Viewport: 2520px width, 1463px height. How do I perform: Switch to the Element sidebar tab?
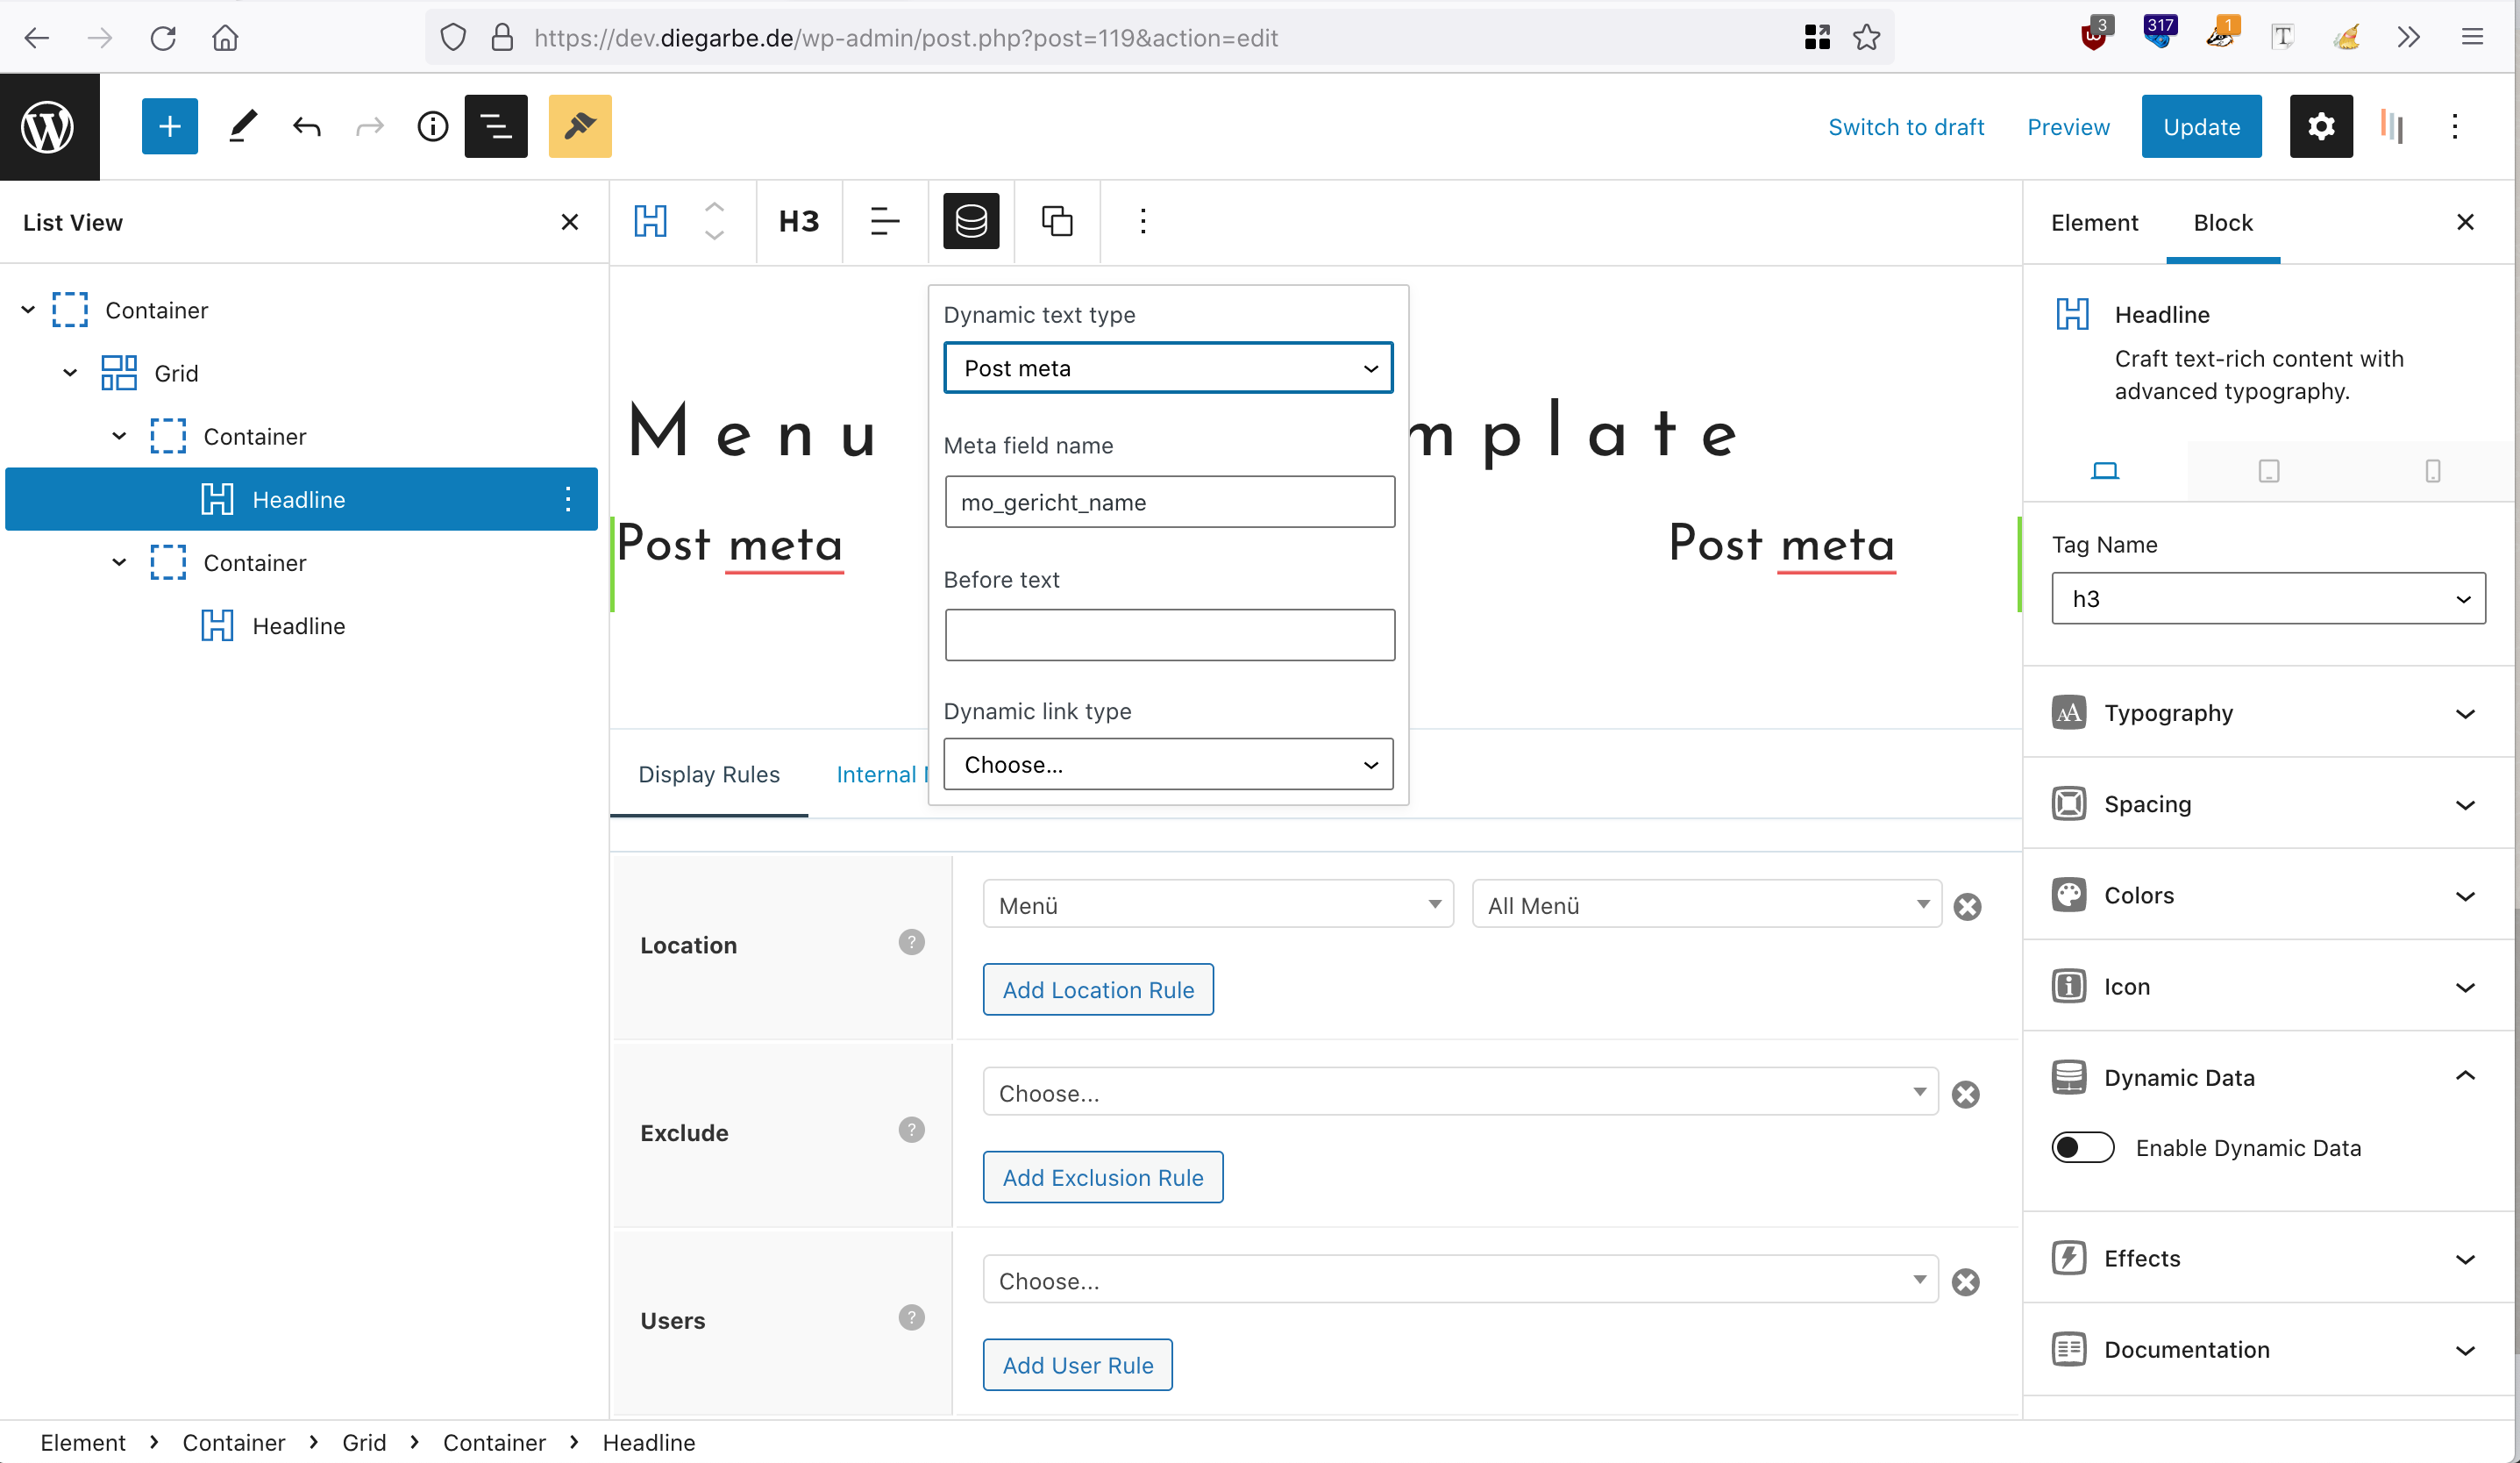point(2094,222)
